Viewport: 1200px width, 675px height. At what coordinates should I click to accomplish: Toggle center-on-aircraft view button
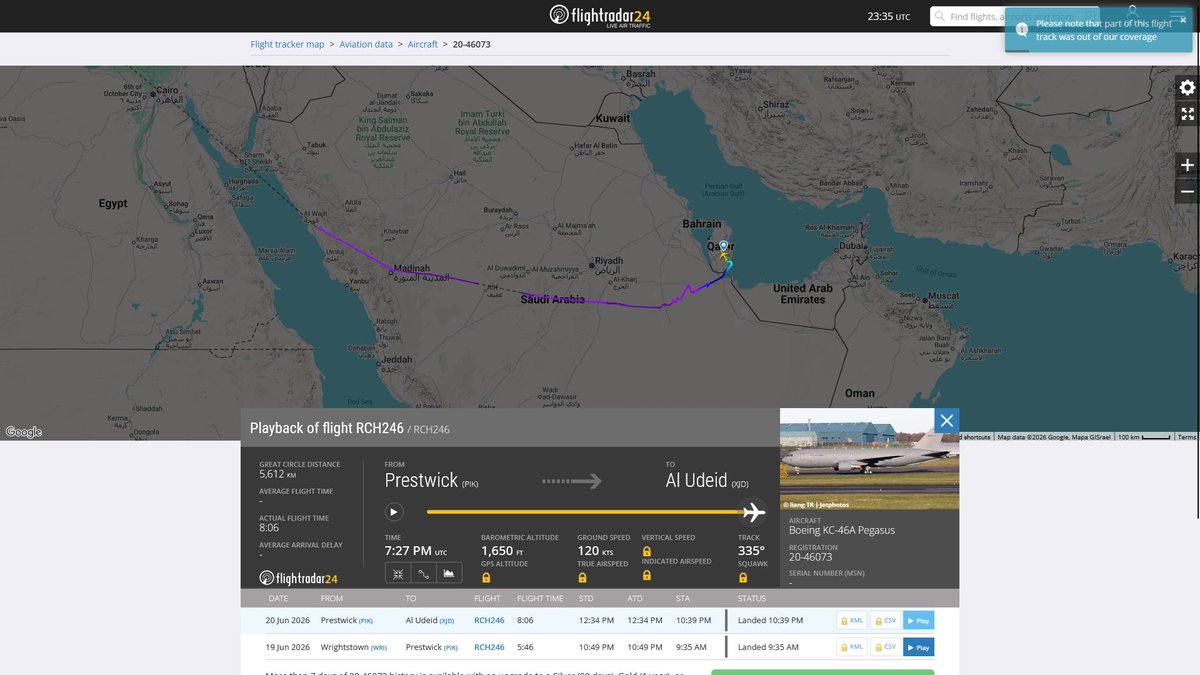[397, 573]
